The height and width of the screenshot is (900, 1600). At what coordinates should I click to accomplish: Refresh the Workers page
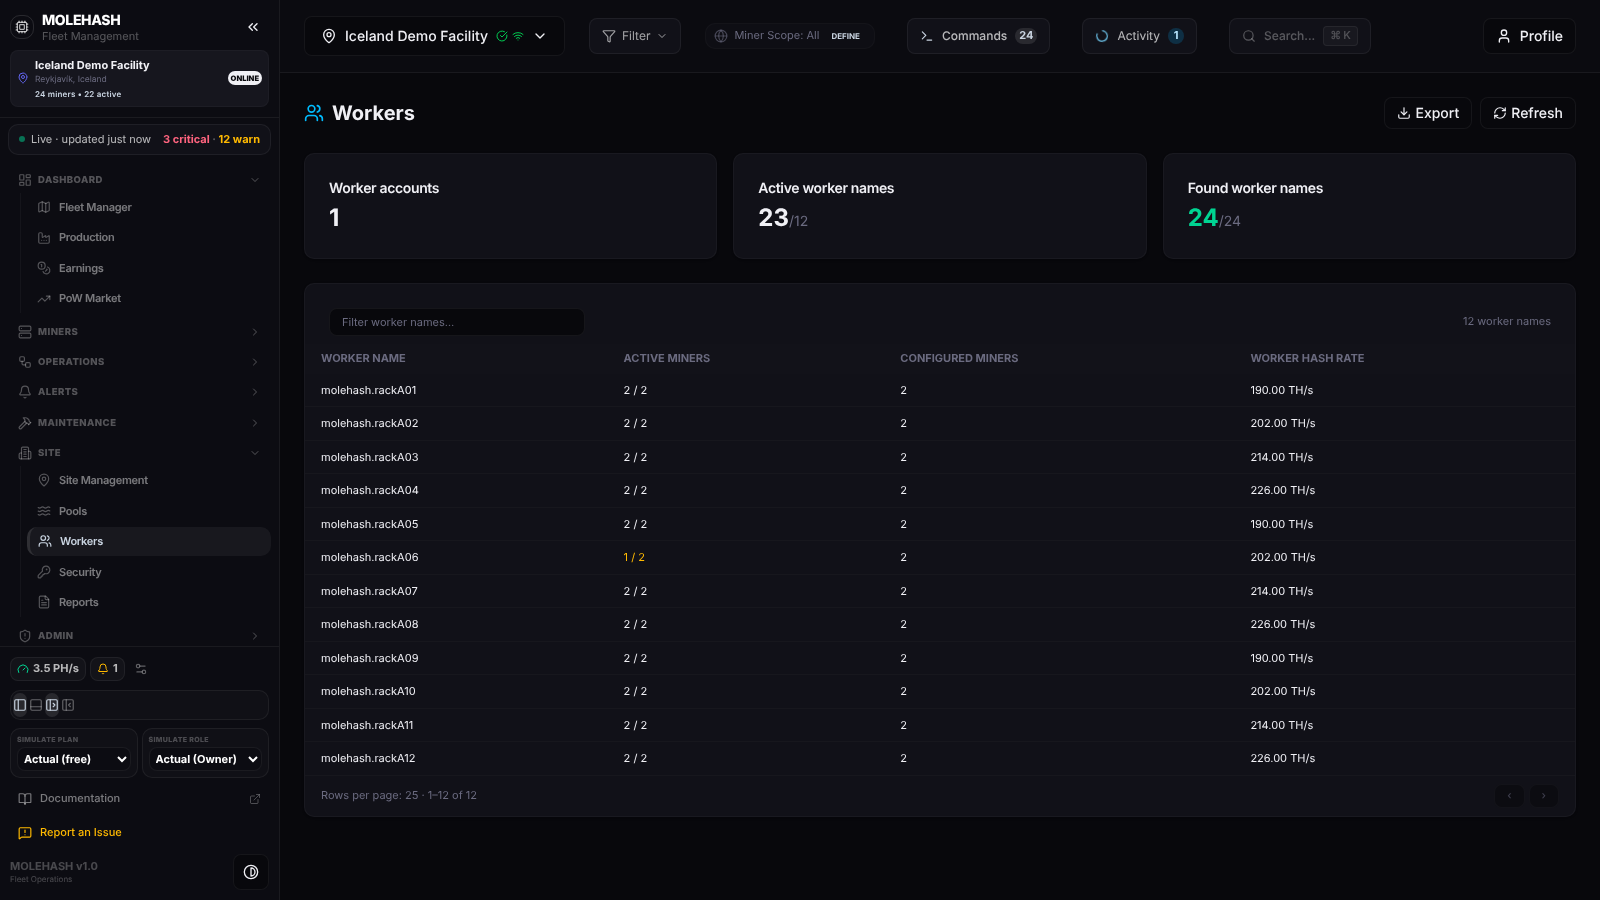coord(1527,113)
